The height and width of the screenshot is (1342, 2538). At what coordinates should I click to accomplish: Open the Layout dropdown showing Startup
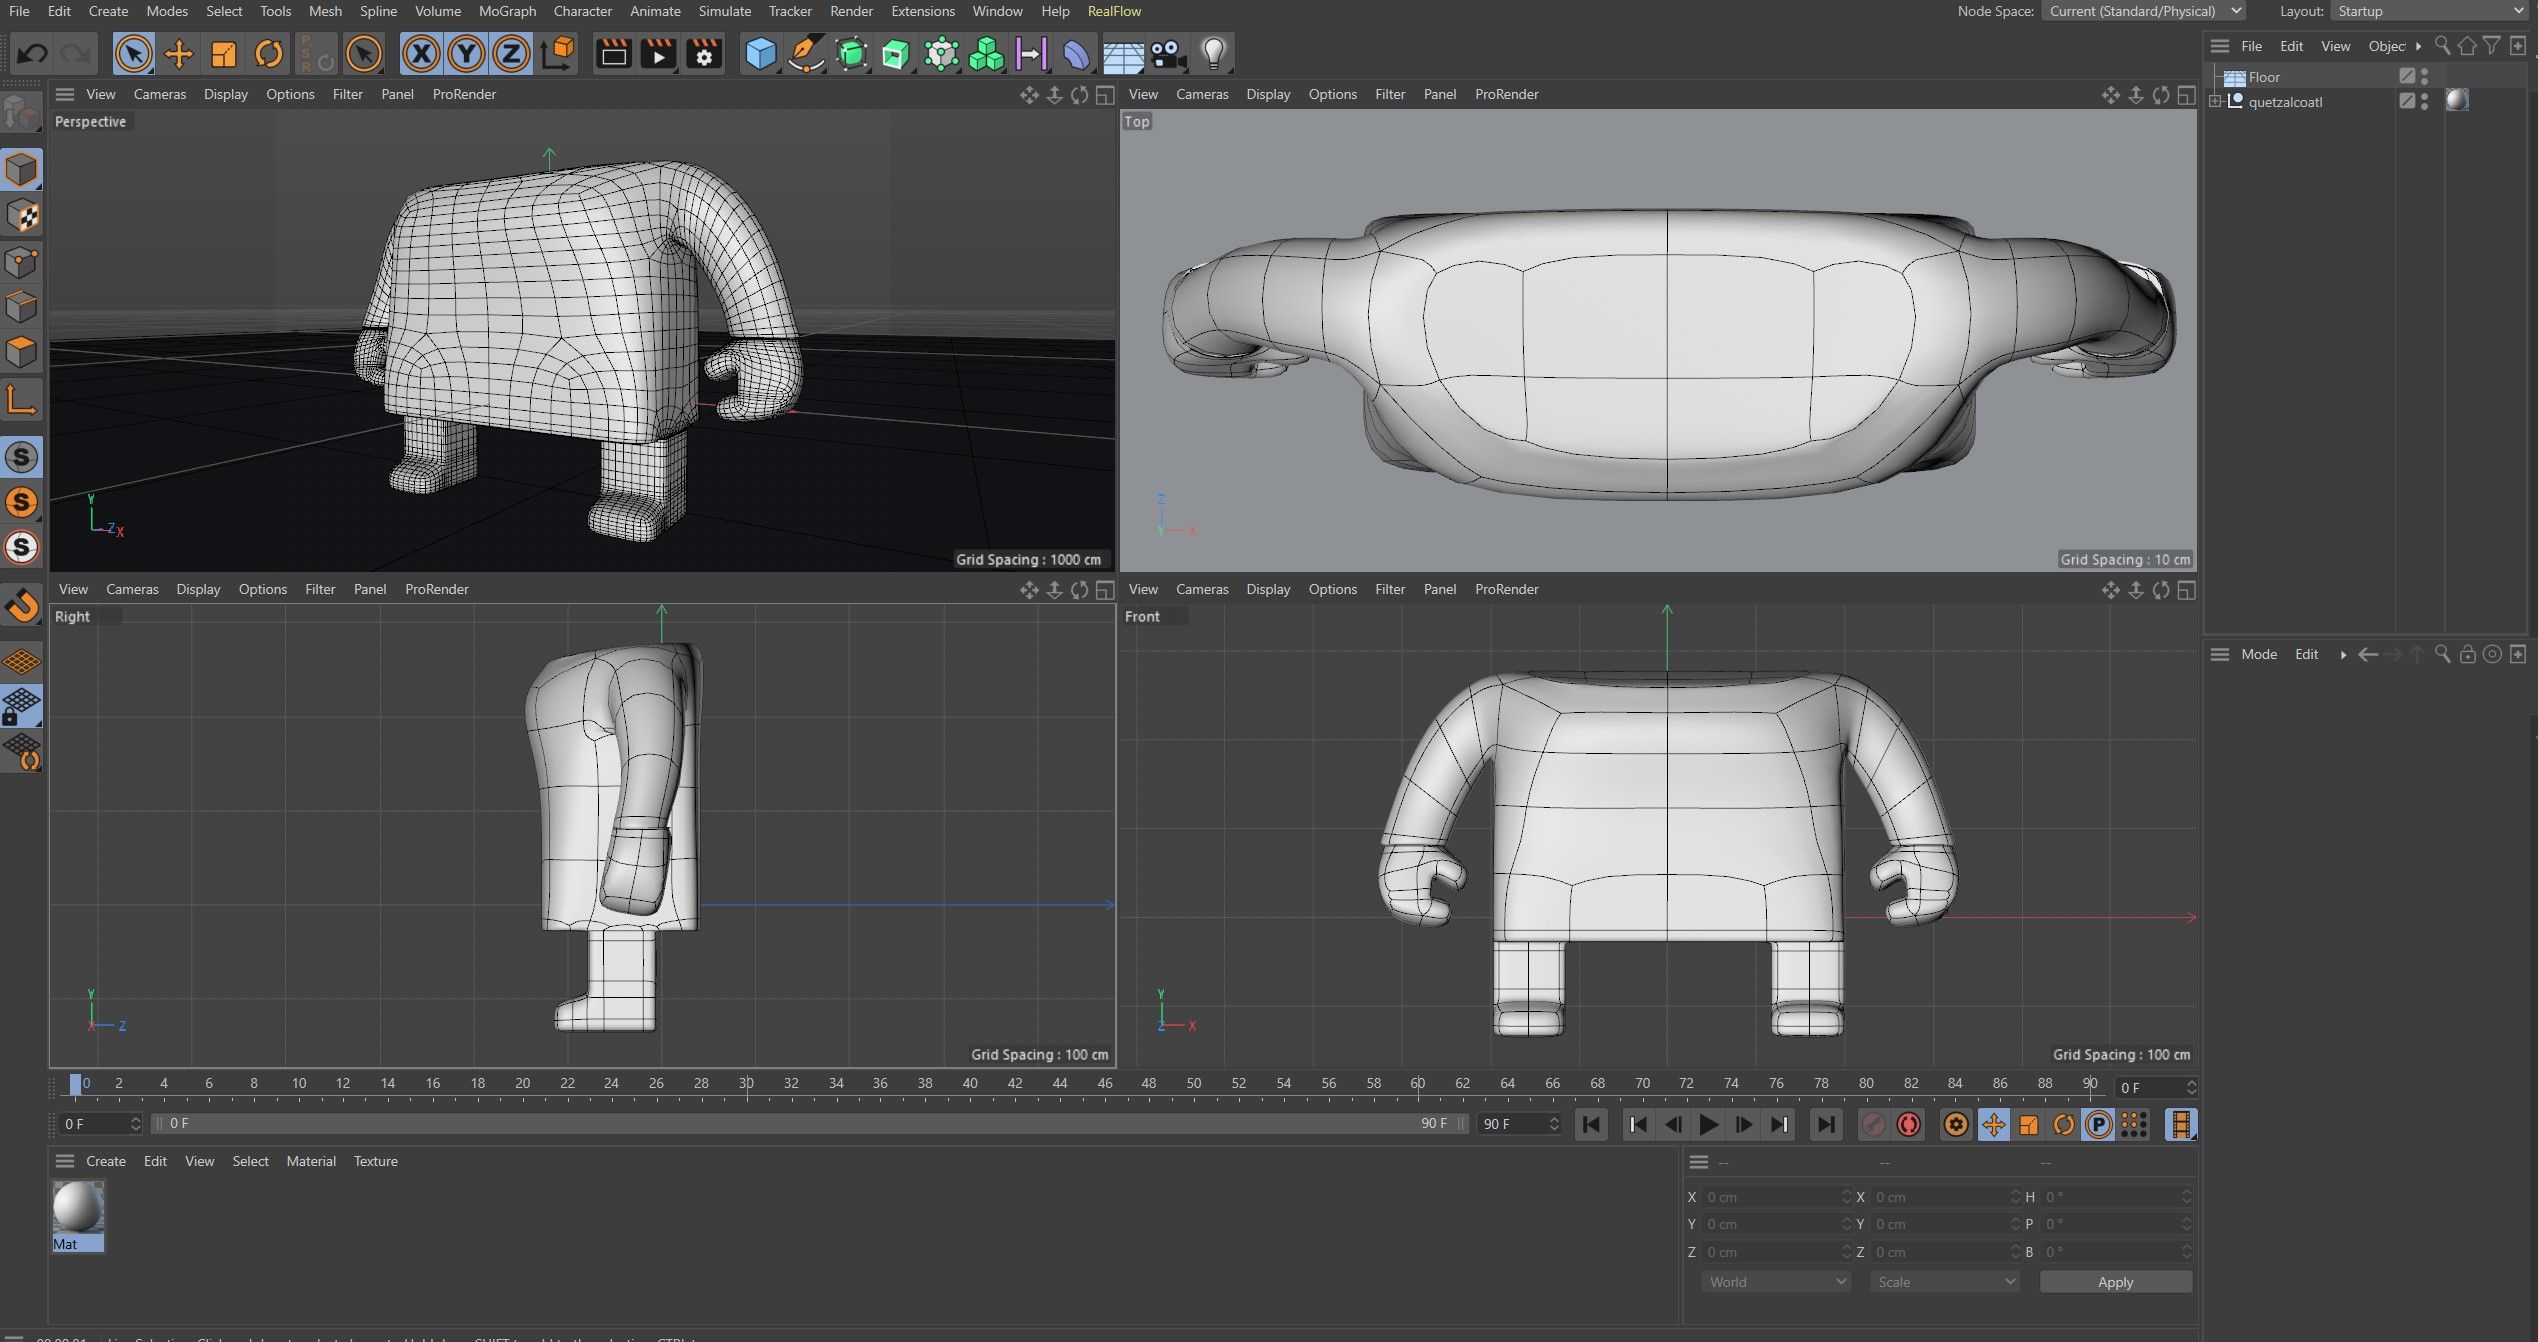pyautogui.click(x=2432, y=11)
